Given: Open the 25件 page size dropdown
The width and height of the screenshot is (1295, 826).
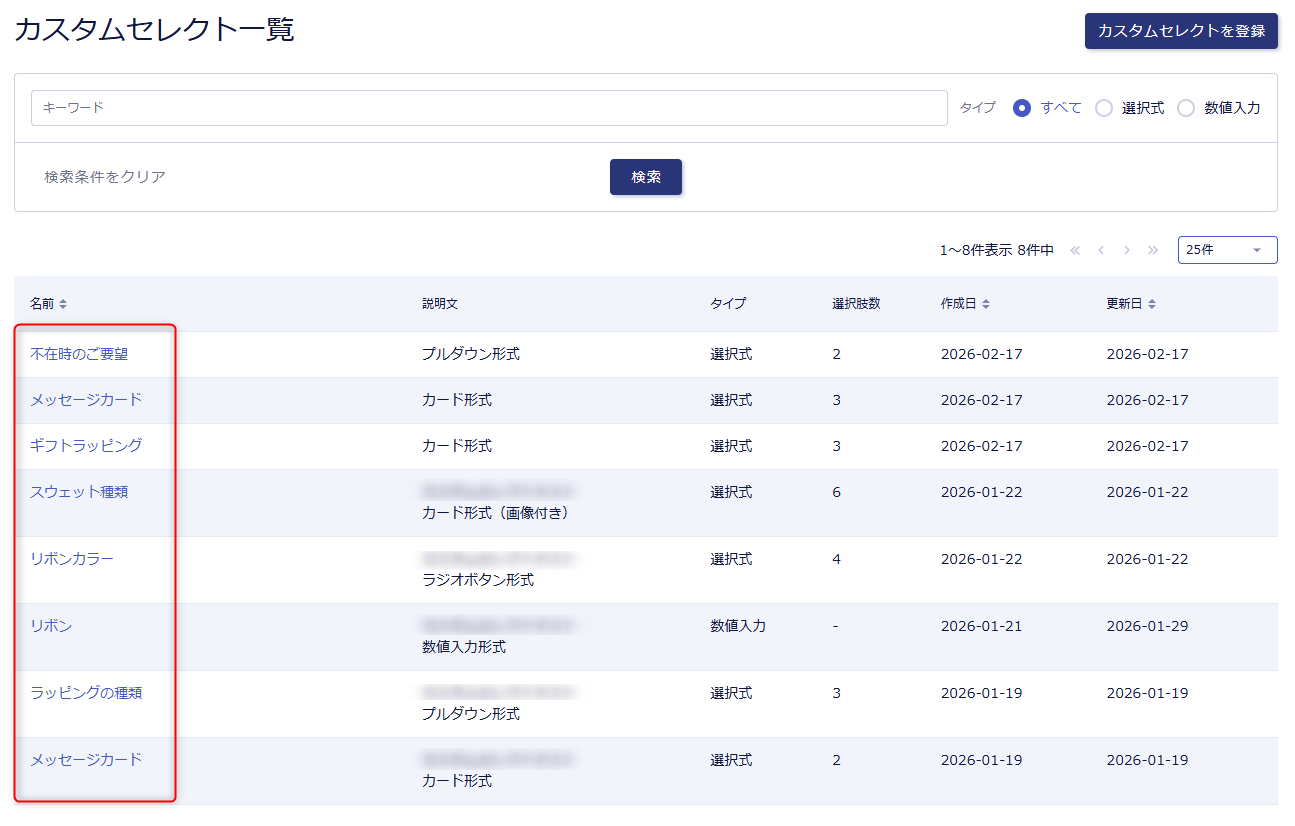Looking at the screenshot, I should [x=1227, y=250].
